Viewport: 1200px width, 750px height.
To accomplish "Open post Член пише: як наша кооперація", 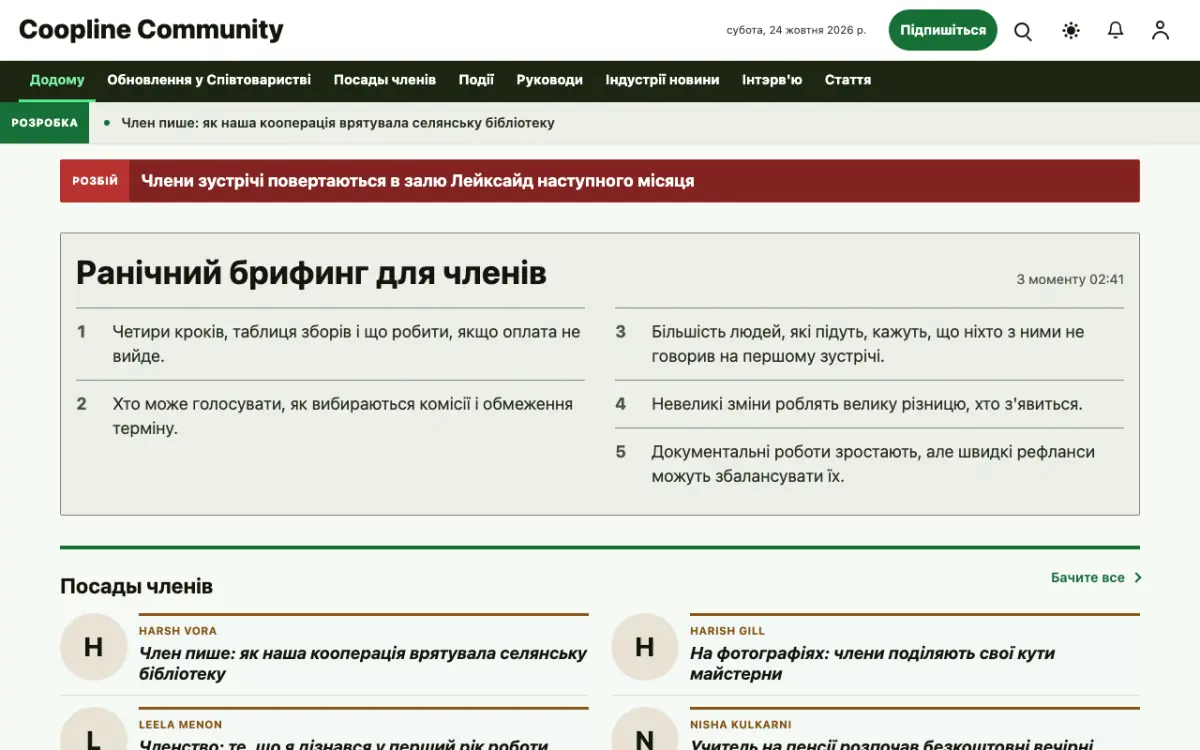I will [x=363, y=663].
